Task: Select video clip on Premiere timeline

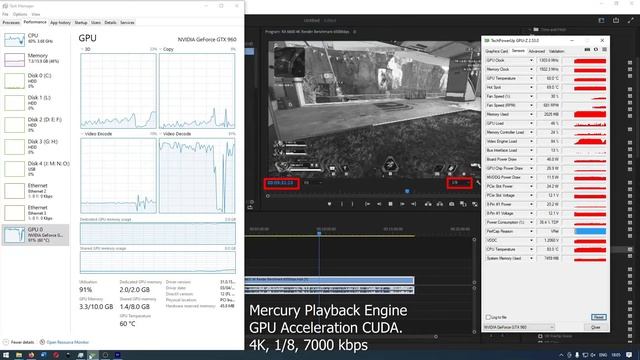Action: click(x=329, y=280)
